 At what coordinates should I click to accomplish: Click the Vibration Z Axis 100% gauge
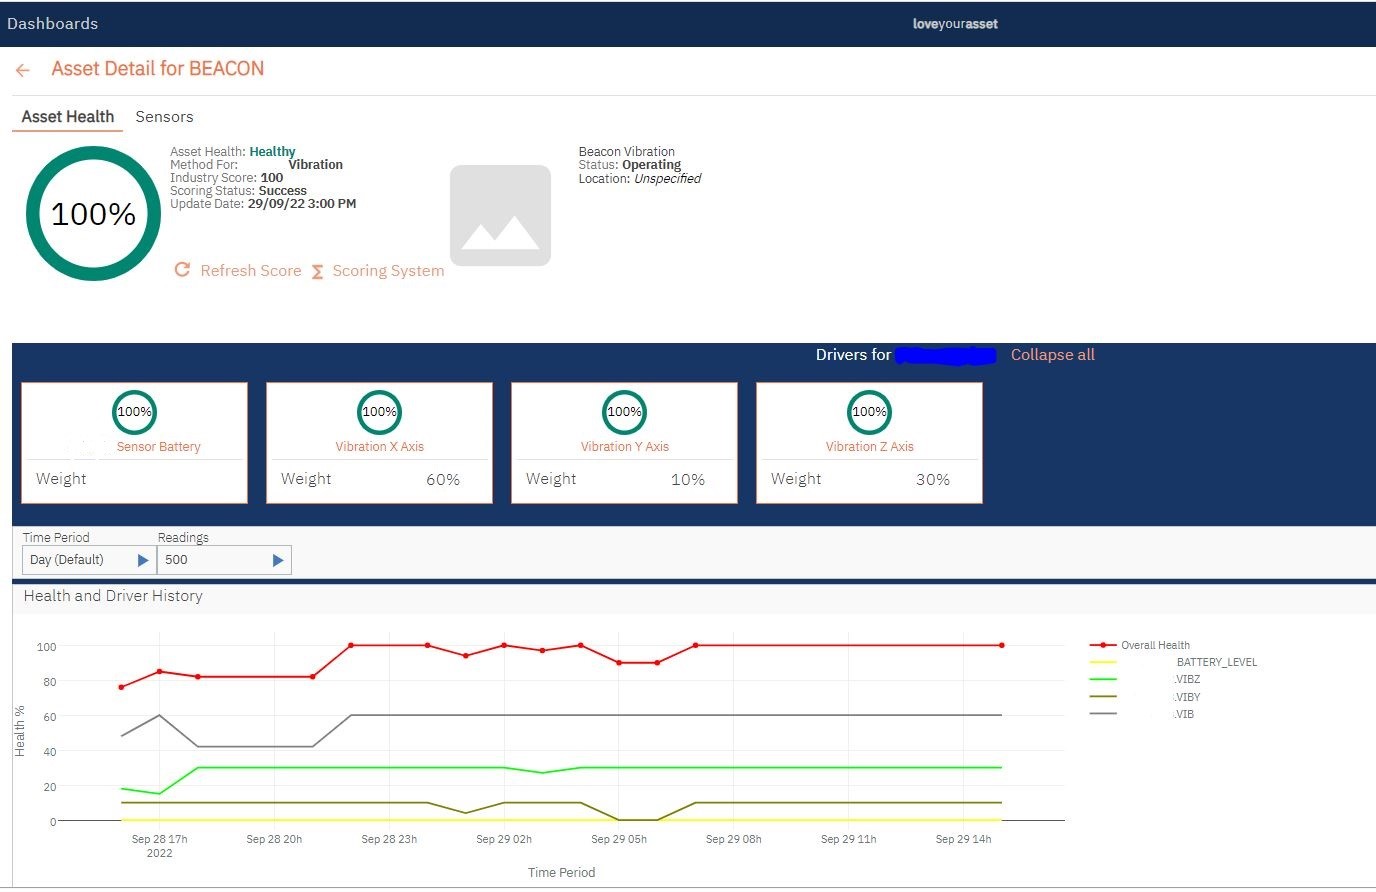pos(869,412)
